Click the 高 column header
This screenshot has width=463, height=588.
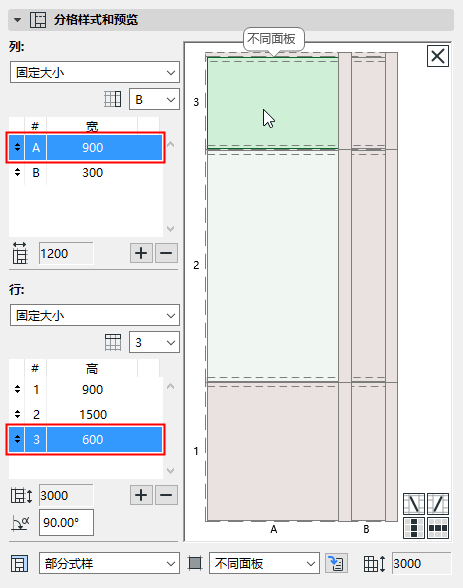click(x=92, y=369)
